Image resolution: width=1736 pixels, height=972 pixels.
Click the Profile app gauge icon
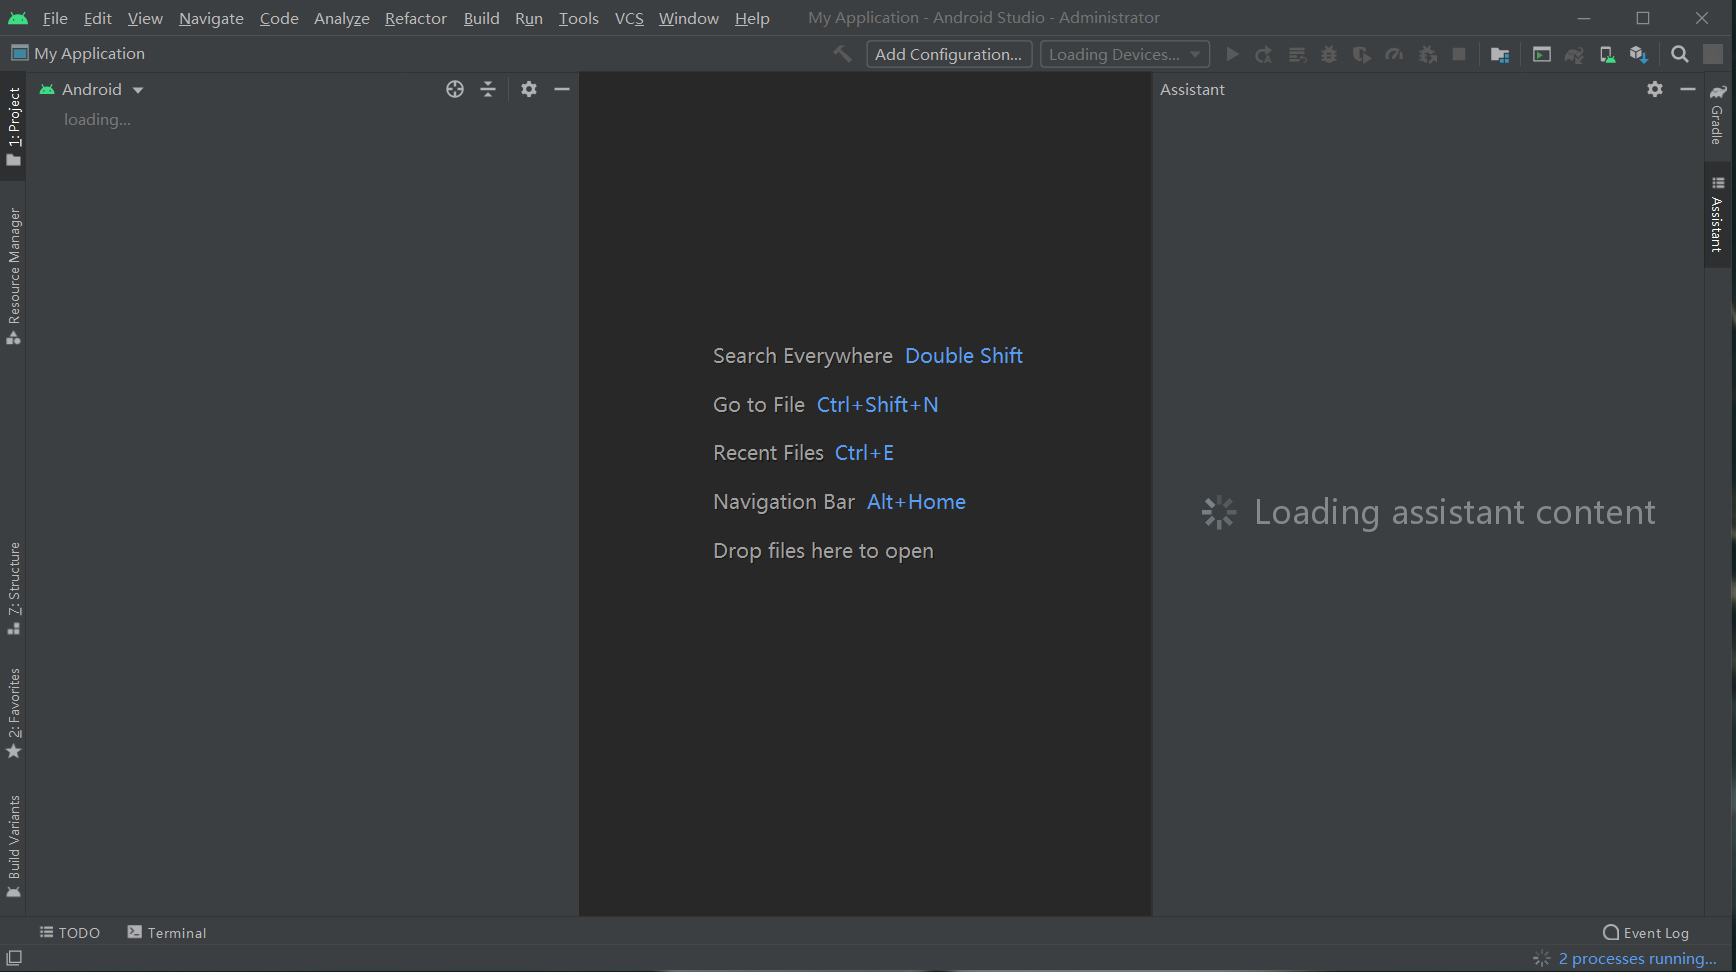point(1394,54)
